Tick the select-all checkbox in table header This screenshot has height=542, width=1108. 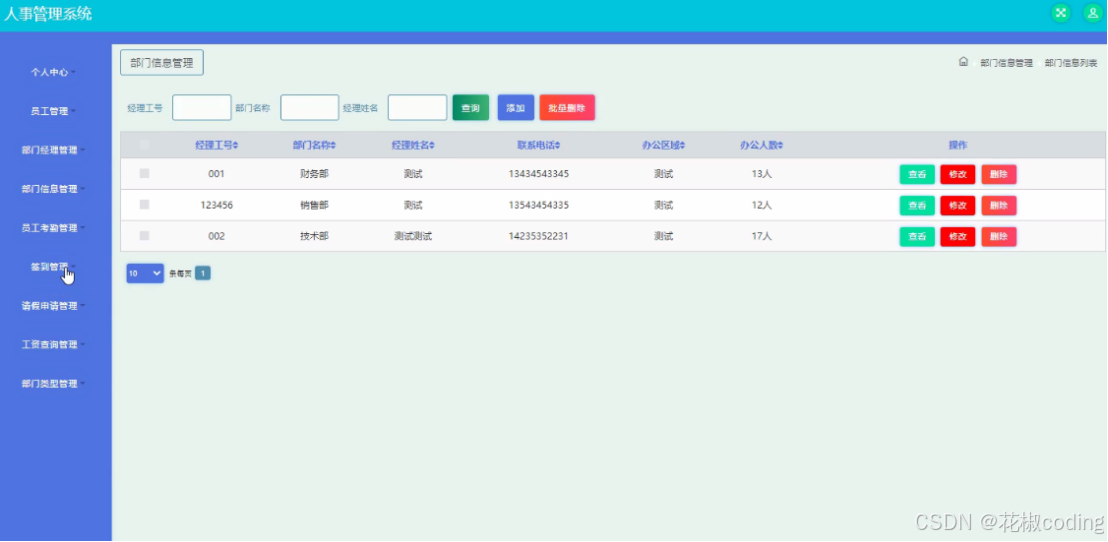pyautogui.click(x=145, y=145)
